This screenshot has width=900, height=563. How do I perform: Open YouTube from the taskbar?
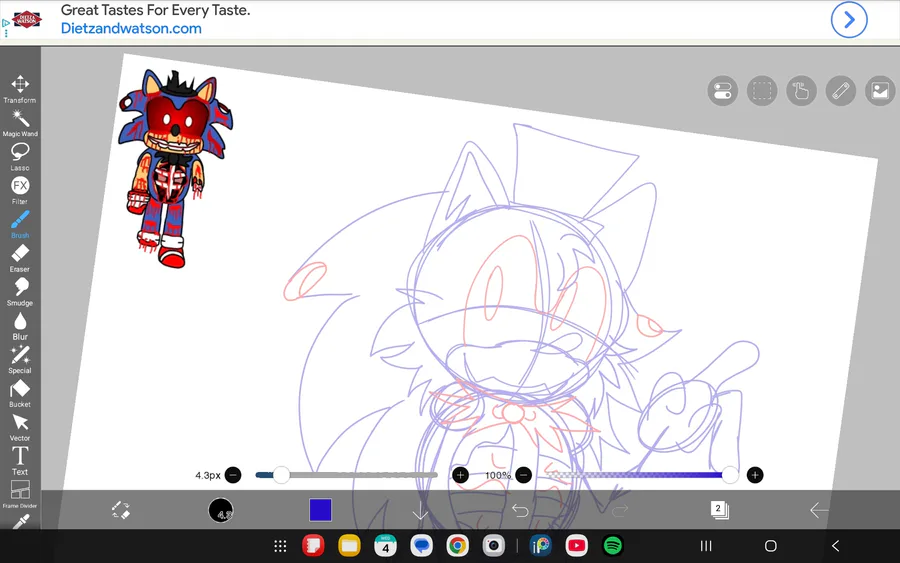576,546
